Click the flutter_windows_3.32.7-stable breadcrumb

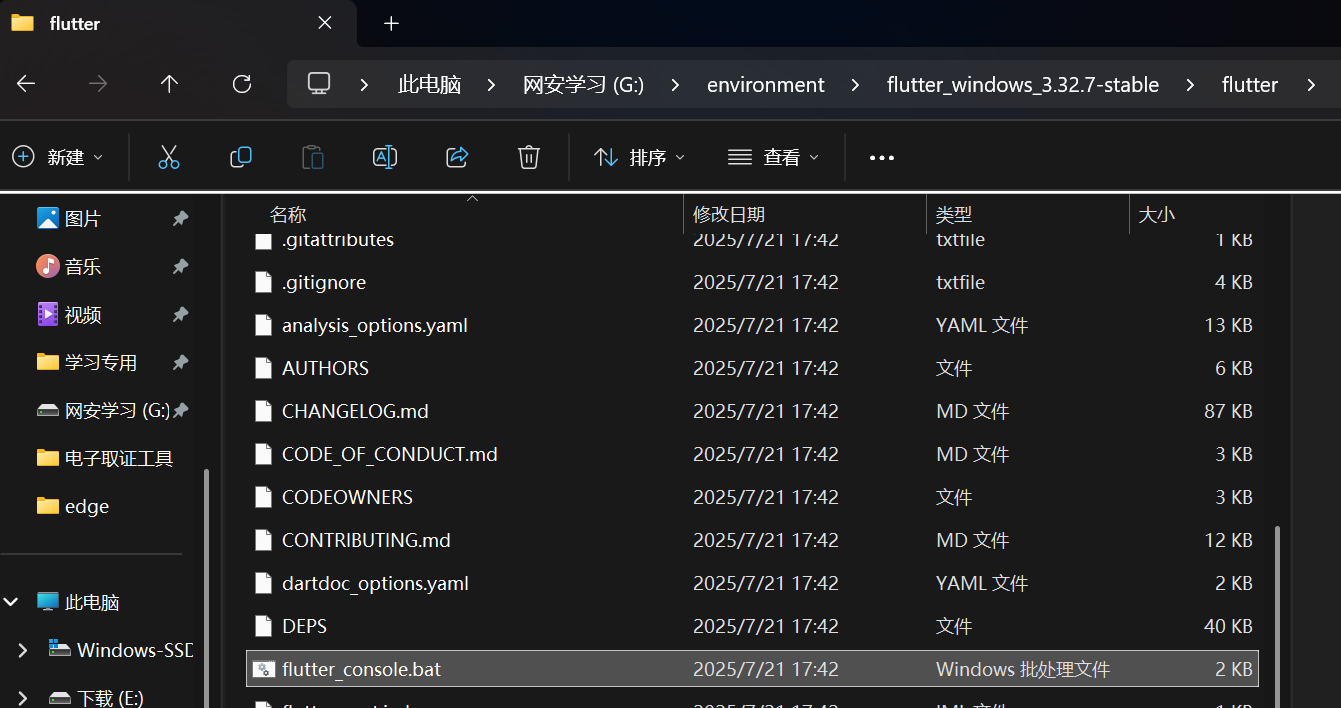(1022, 85)
